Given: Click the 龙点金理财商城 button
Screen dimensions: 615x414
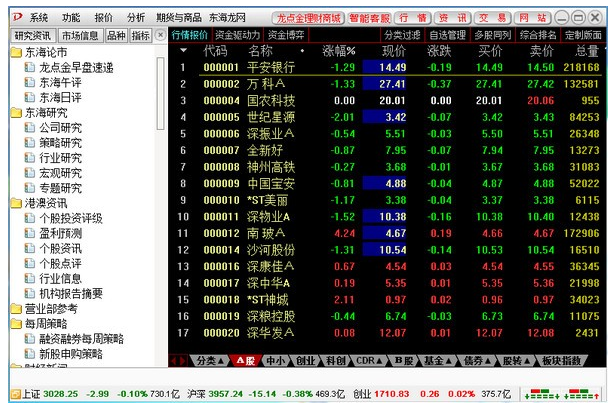Looking at the screenshot, I should tap(309, 18).
